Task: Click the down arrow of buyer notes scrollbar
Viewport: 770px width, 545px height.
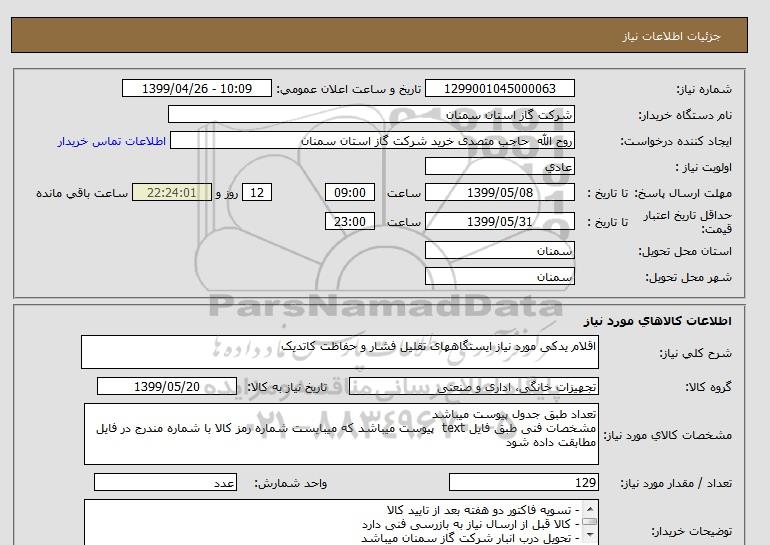Action: pos(590,535)
